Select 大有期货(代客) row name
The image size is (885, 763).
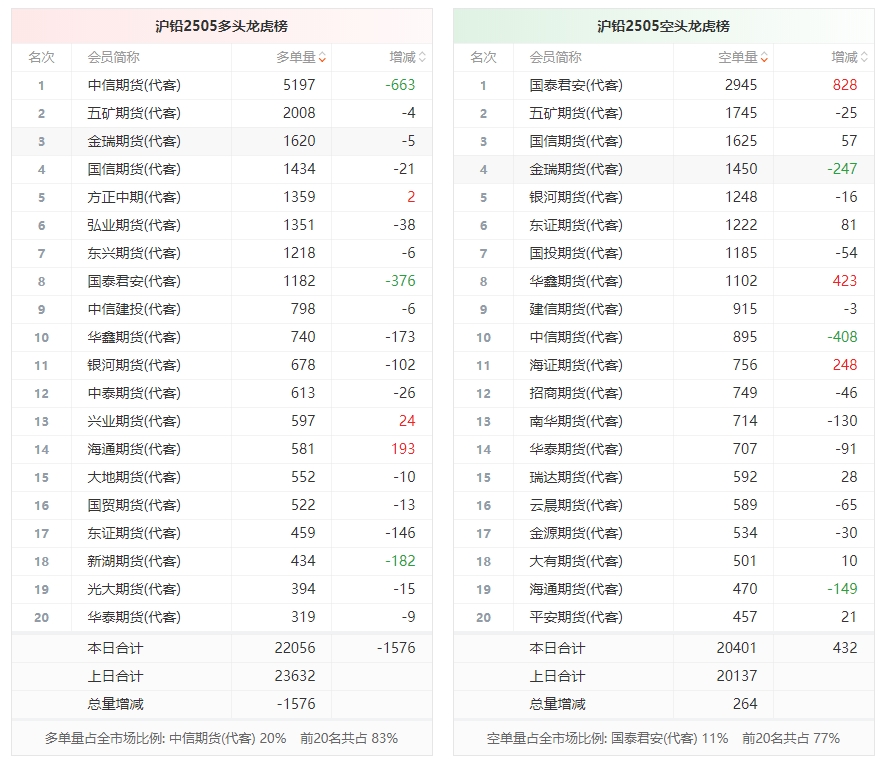576,561
